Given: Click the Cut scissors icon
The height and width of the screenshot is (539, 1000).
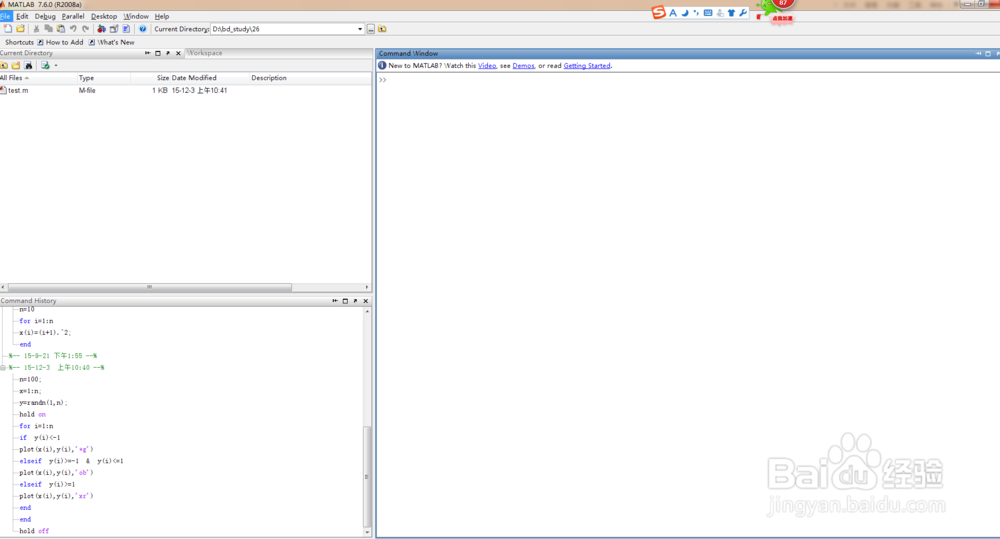Looking at the screenshot, I should tap(36, 29).
